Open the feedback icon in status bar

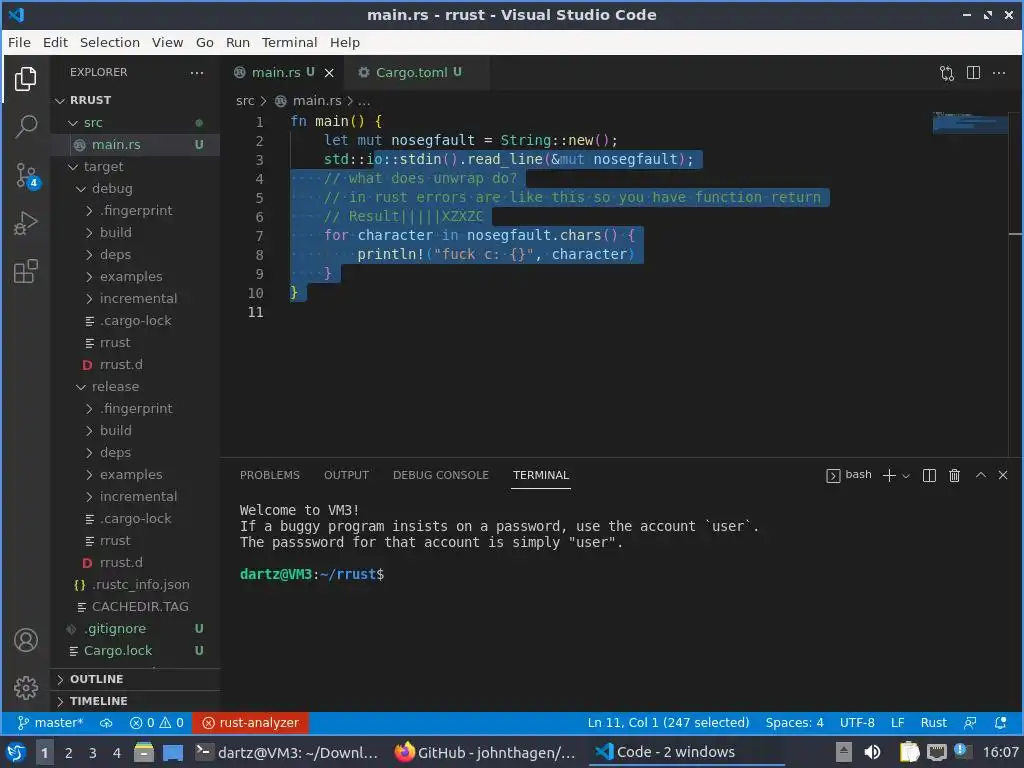coord(970,723)
